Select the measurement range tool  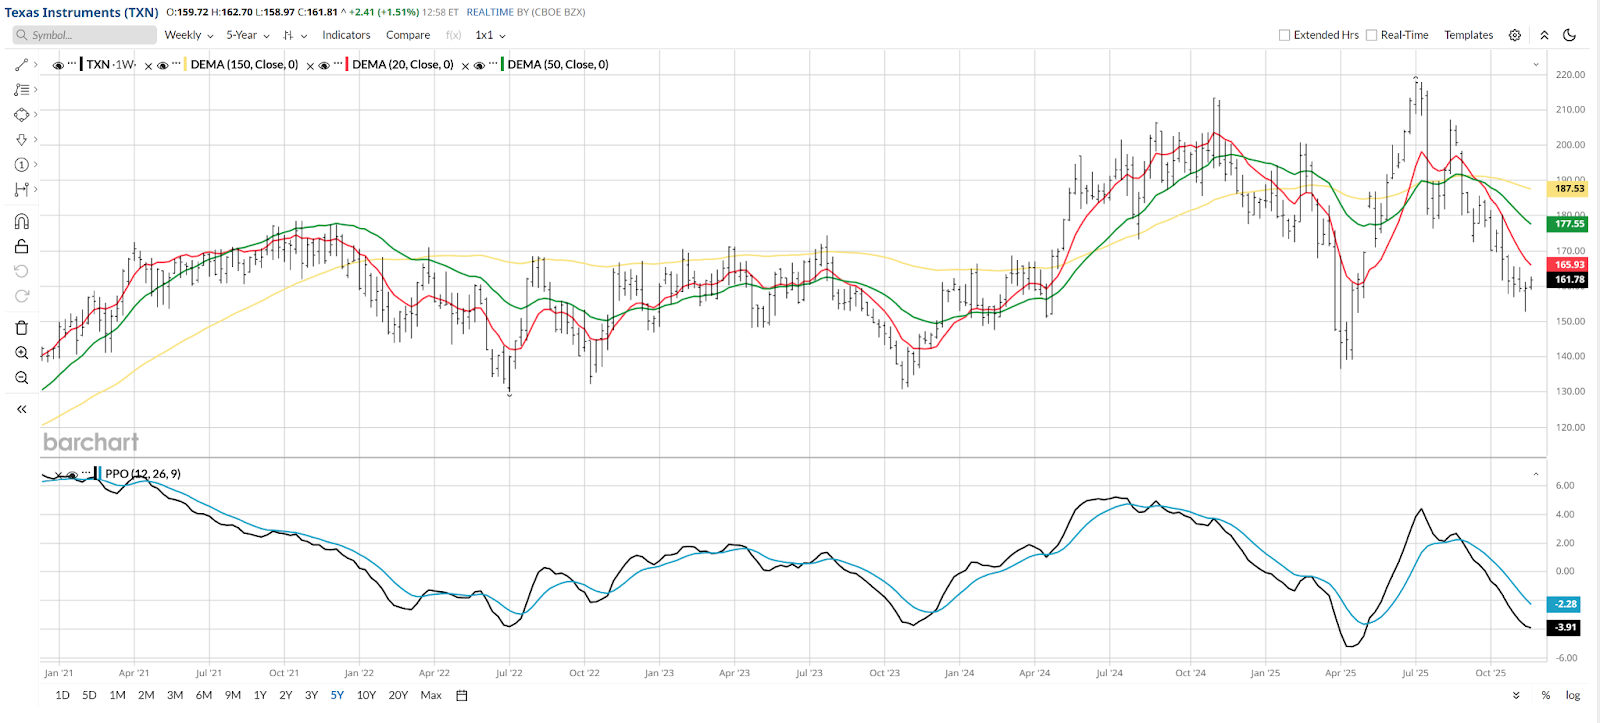[21, 189]
